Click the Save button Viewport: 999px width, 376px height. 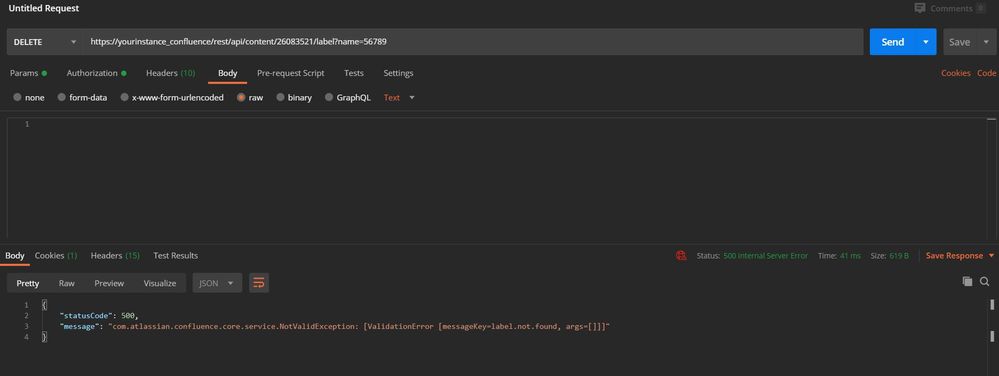959,42
